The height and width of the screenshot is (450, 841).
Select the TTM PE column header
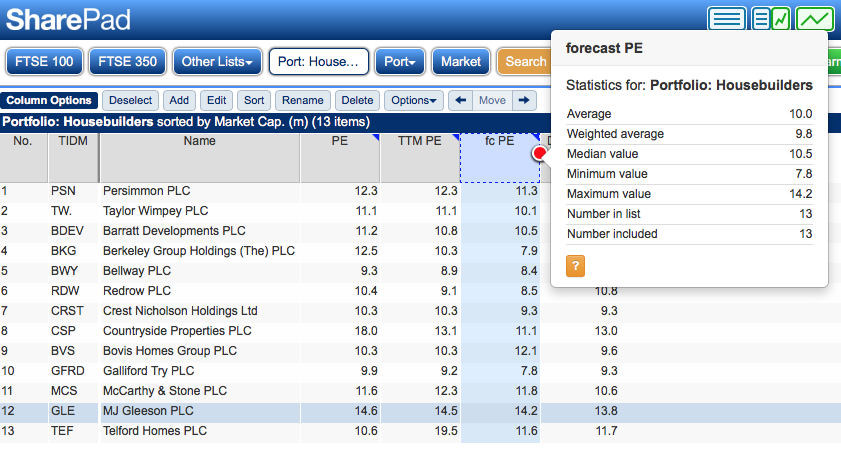420,158
